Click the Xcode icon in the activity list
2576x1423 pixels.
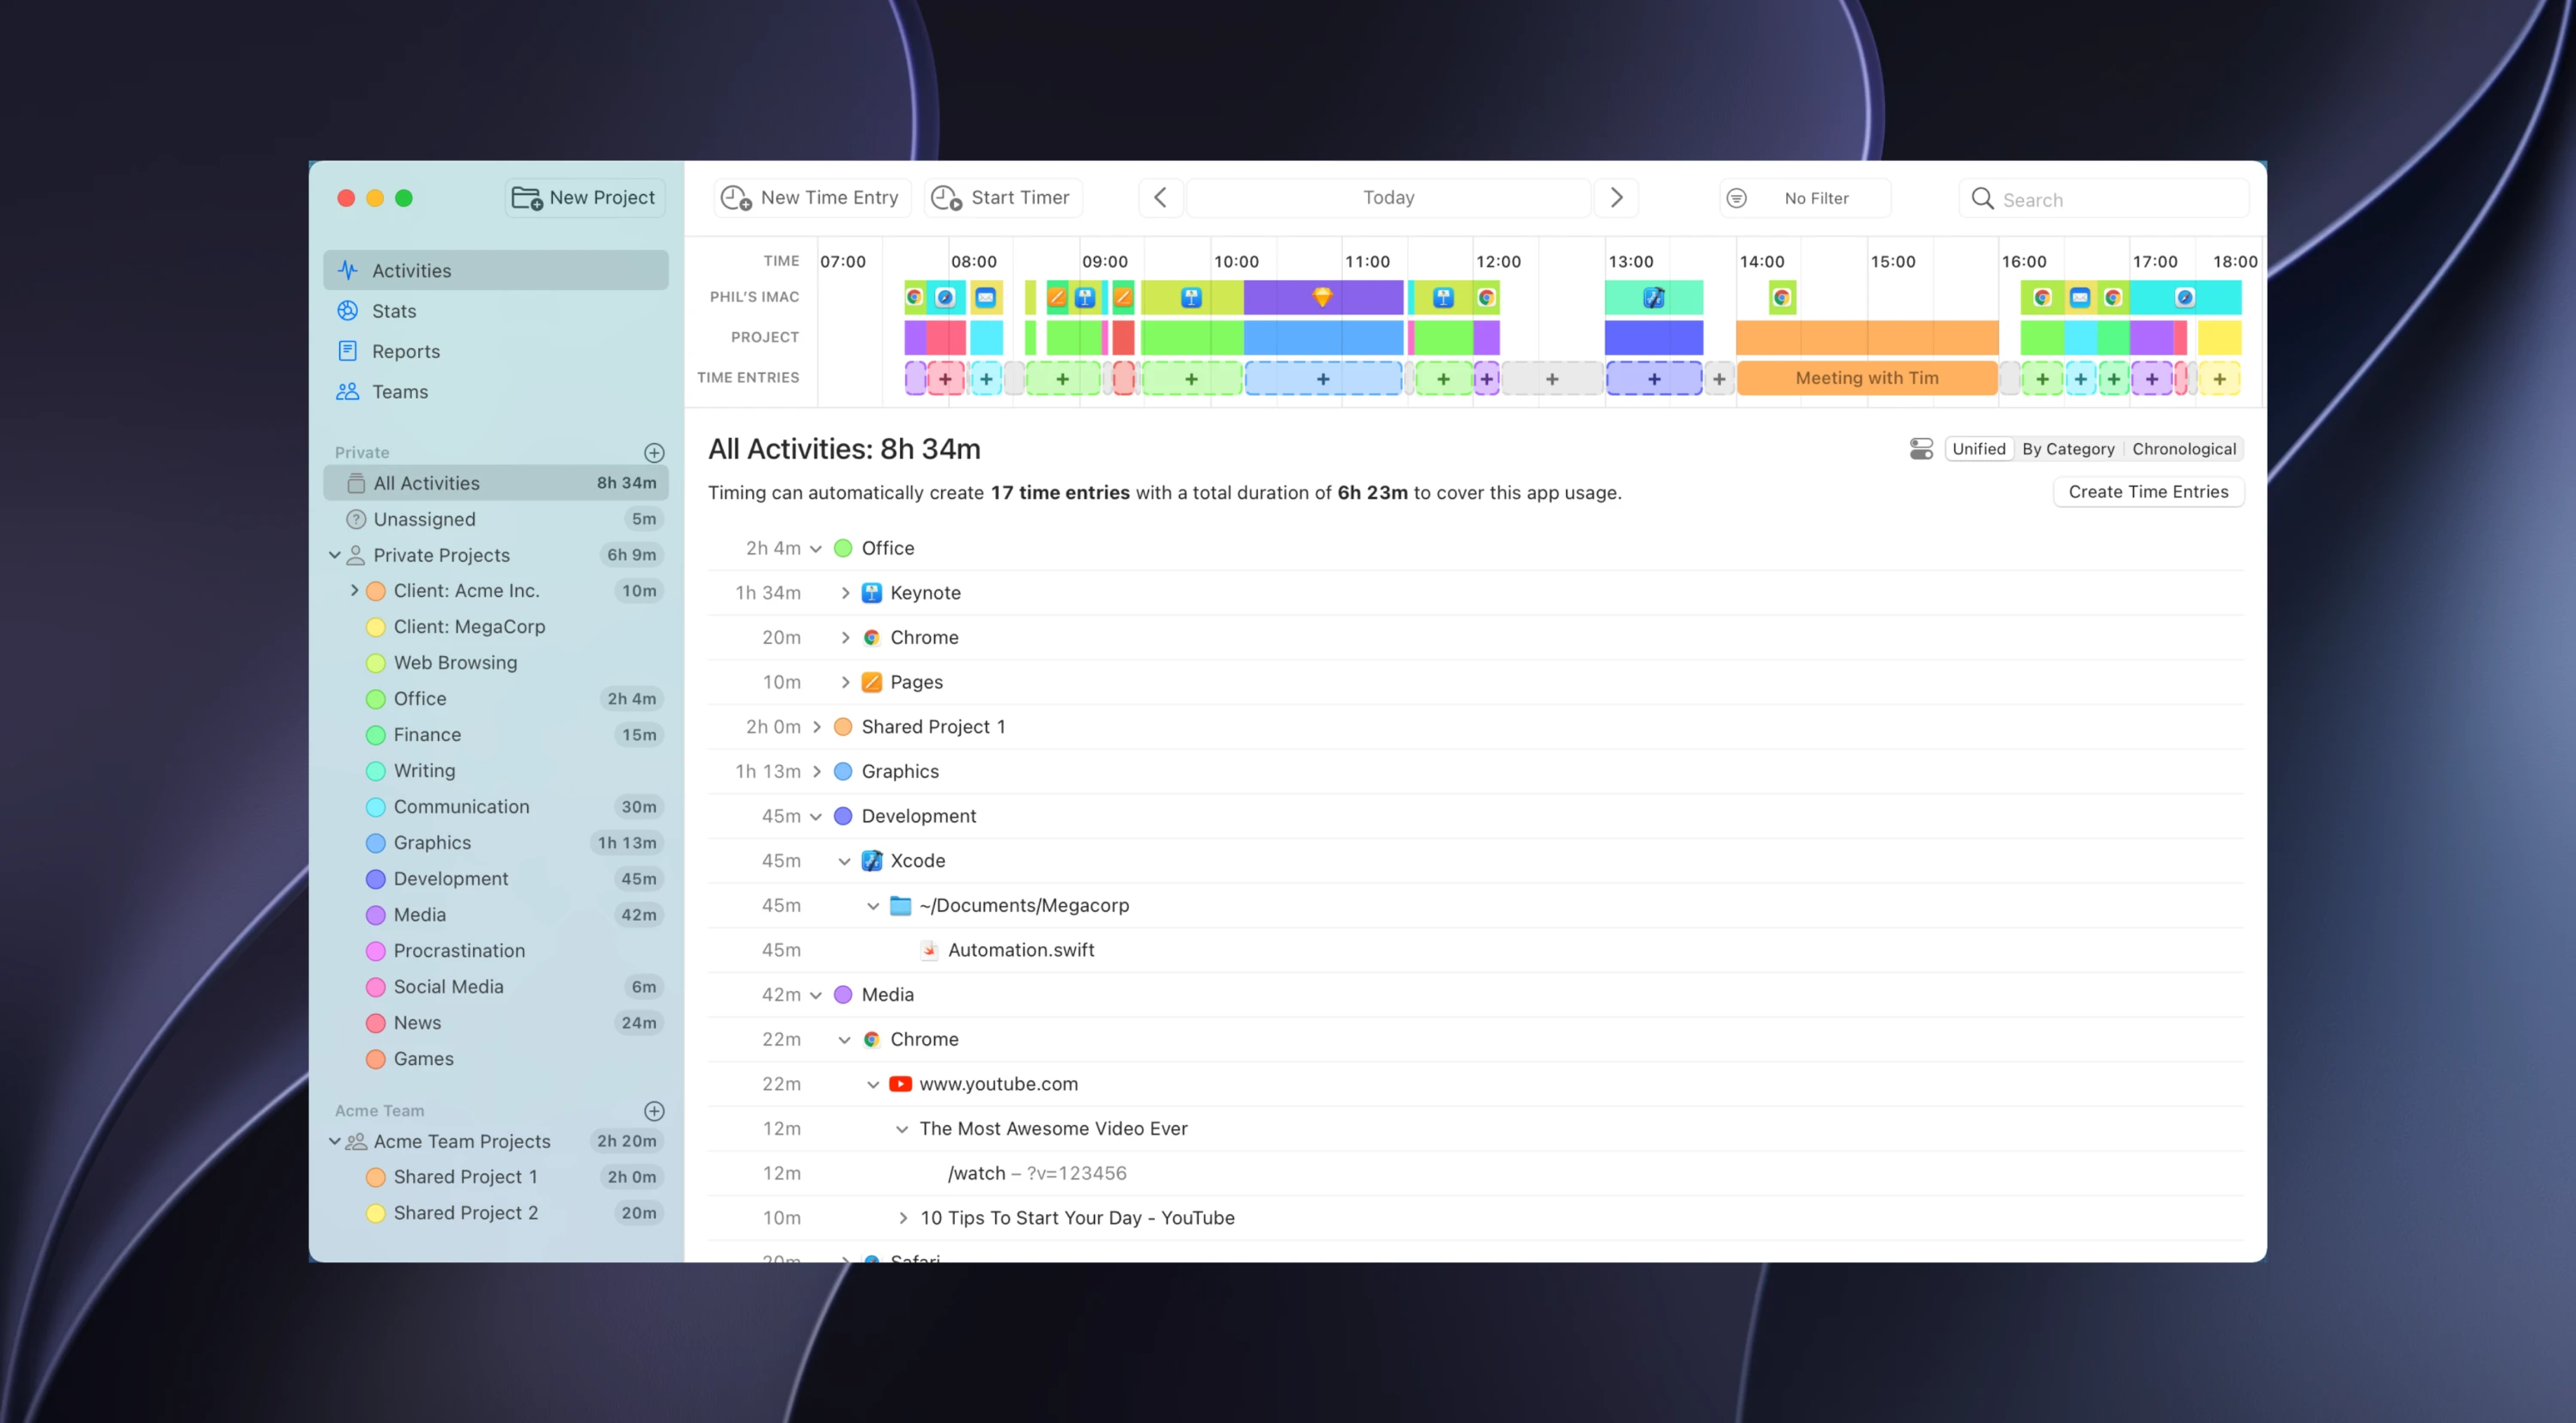click(x=872, y=861)
